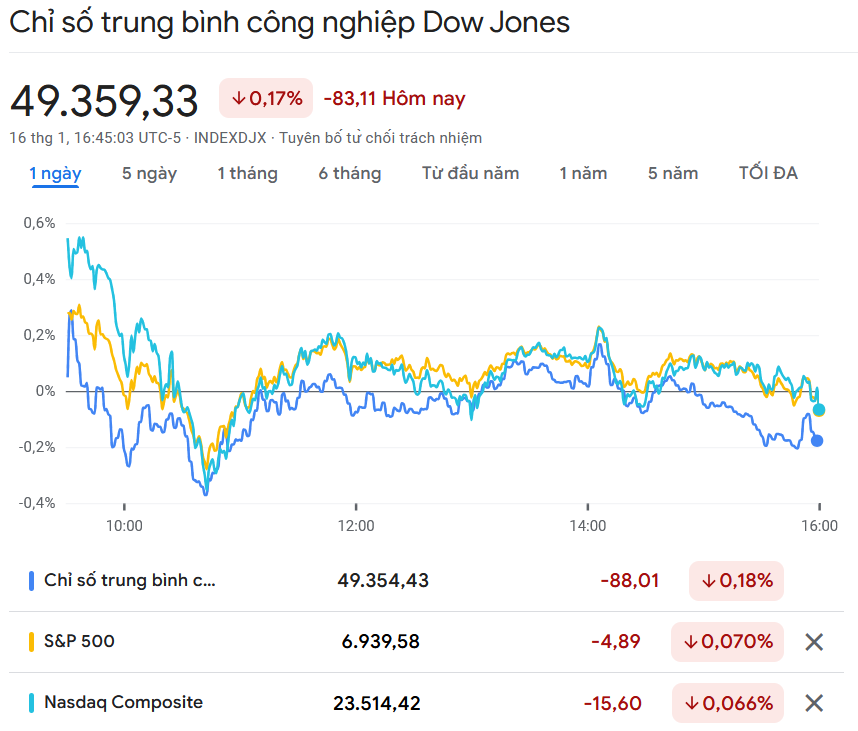858x731 pixels.
Task: Click the S&P 500 index row
Action: pyautogui.click(x=79, y=642)
